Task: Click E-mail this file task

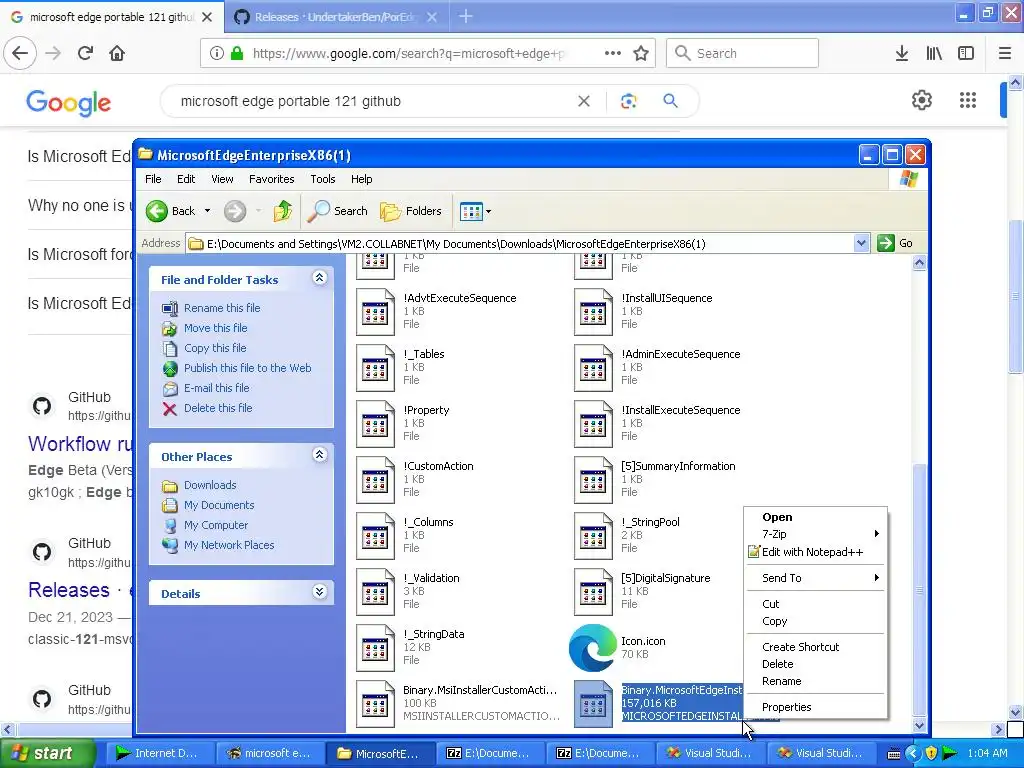Action: coord(216,388)
